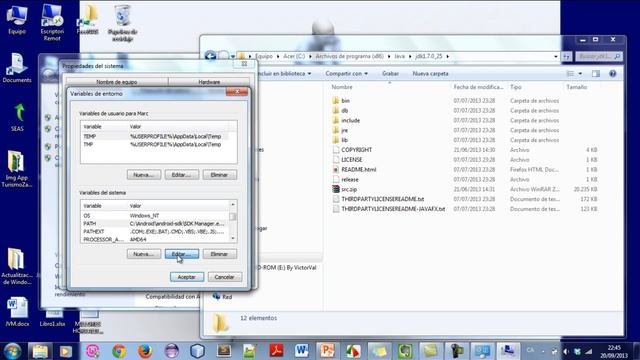The width and height of the screenshot is (640, 360).
Task: Open the SEAS desktop shortcut
Action: tap(17, 117)
